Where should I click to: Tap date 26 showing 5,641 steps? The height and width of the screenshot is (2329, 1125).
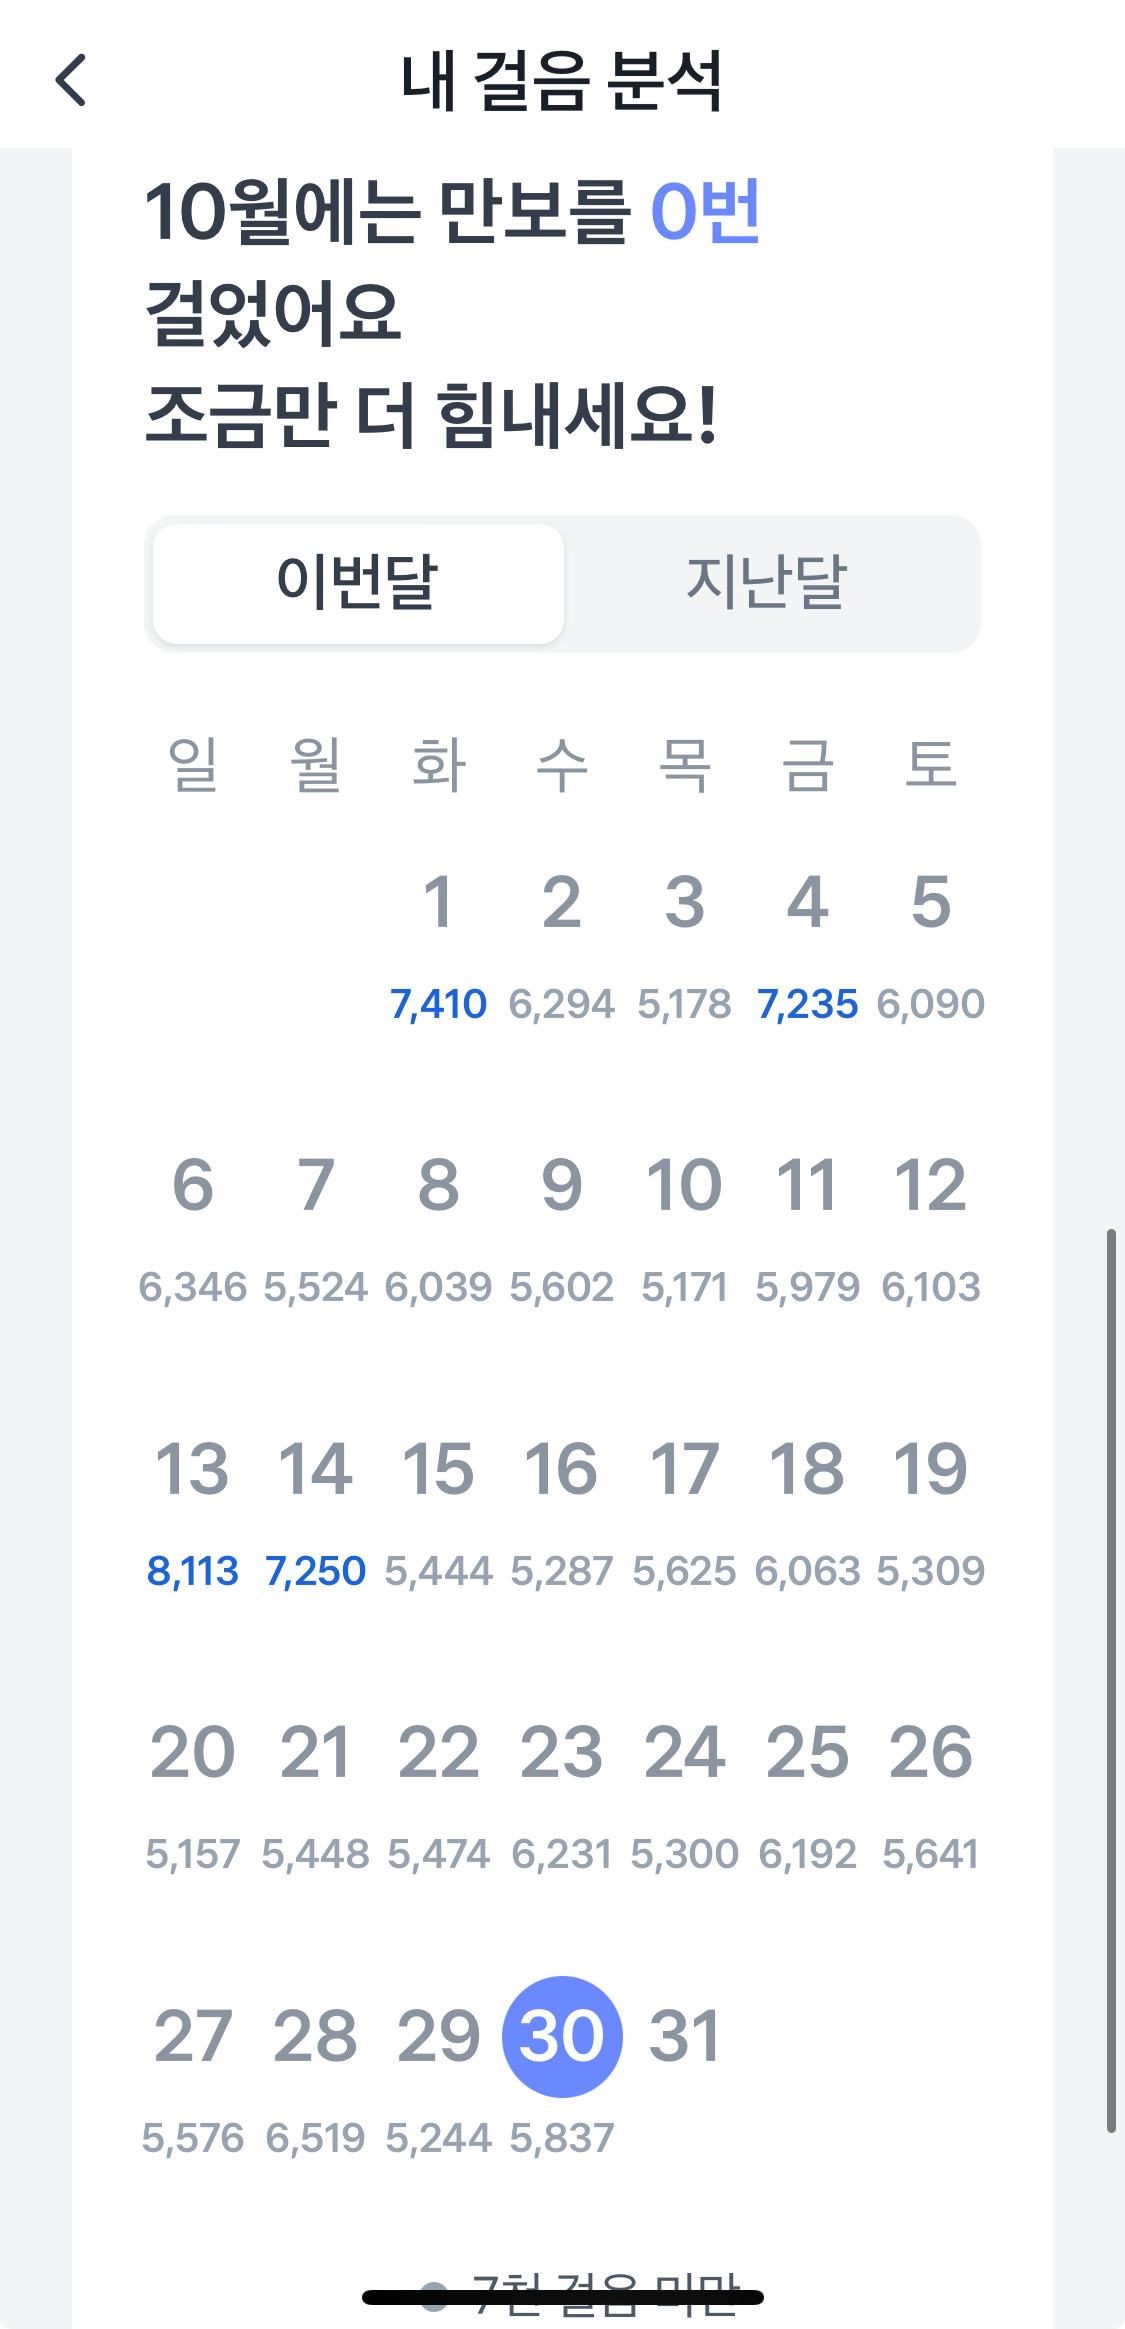pyautogui.click(x=930, y=1753)
